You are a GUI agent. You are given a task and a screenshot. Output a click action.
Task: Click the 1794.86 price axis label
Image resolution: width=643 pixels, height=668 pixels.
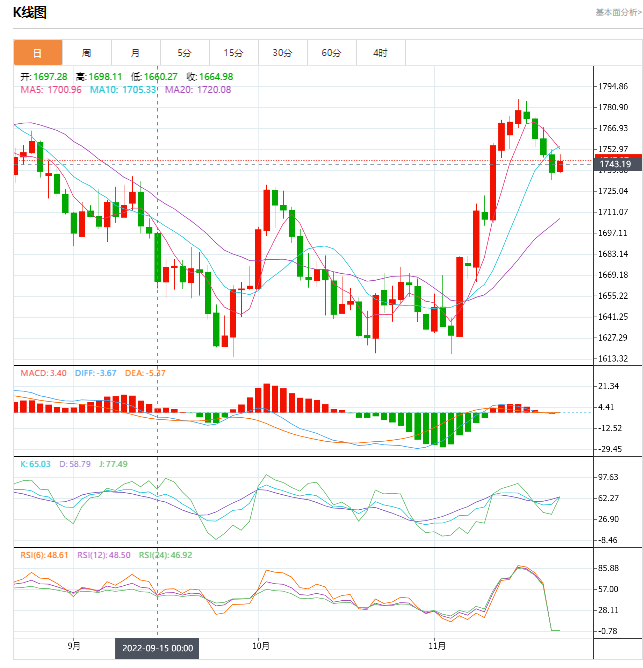pos(613,86)
